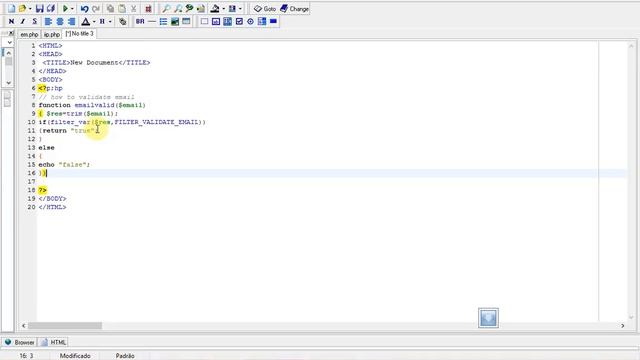Cut the selected text
This screenshot has width=640, height=360.
tap(133, 9)
